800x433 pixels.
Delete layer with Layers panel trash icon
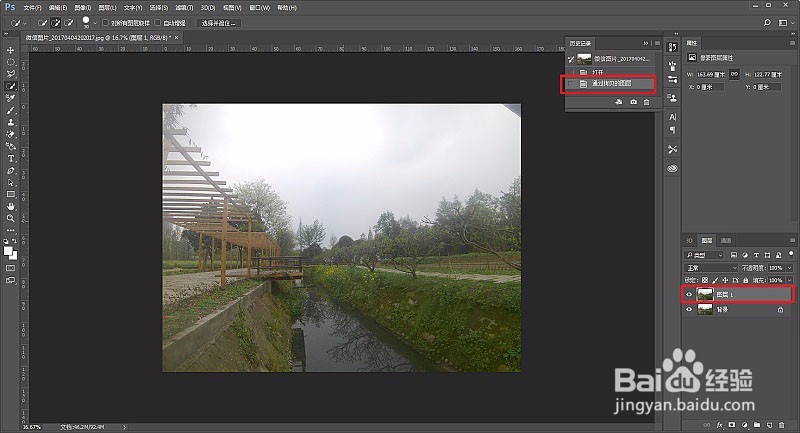coord(782,425)
